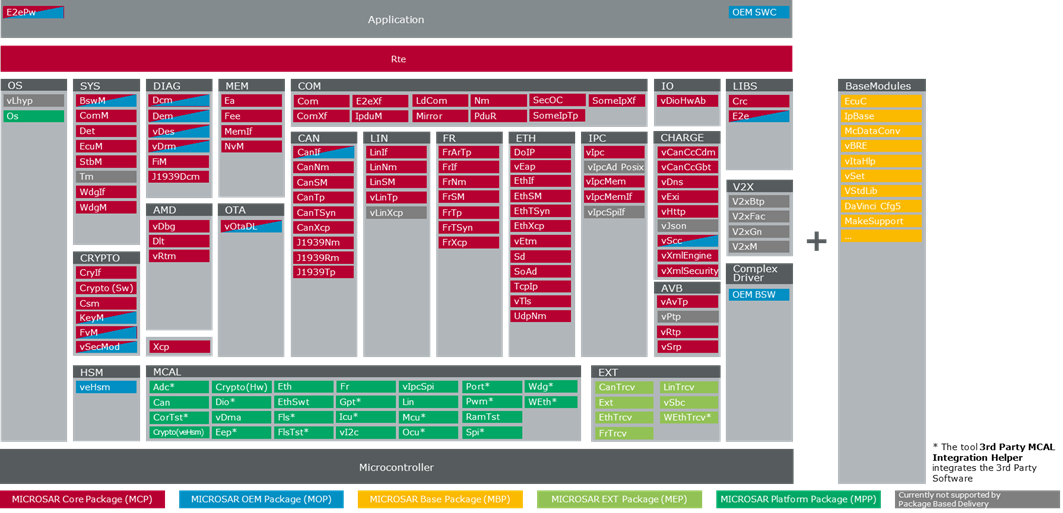
Task: Click the red Rte bar
Action: (x=397, y=59)
